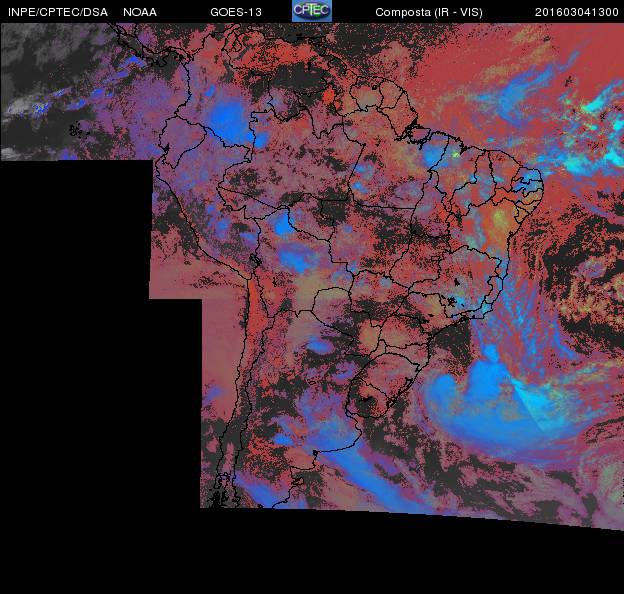Image resolution: width=624 pixels, height=594 pixels.
Task: Click the blue cloud mass over northwestern Amazon
Action: (x=228, y=117)
